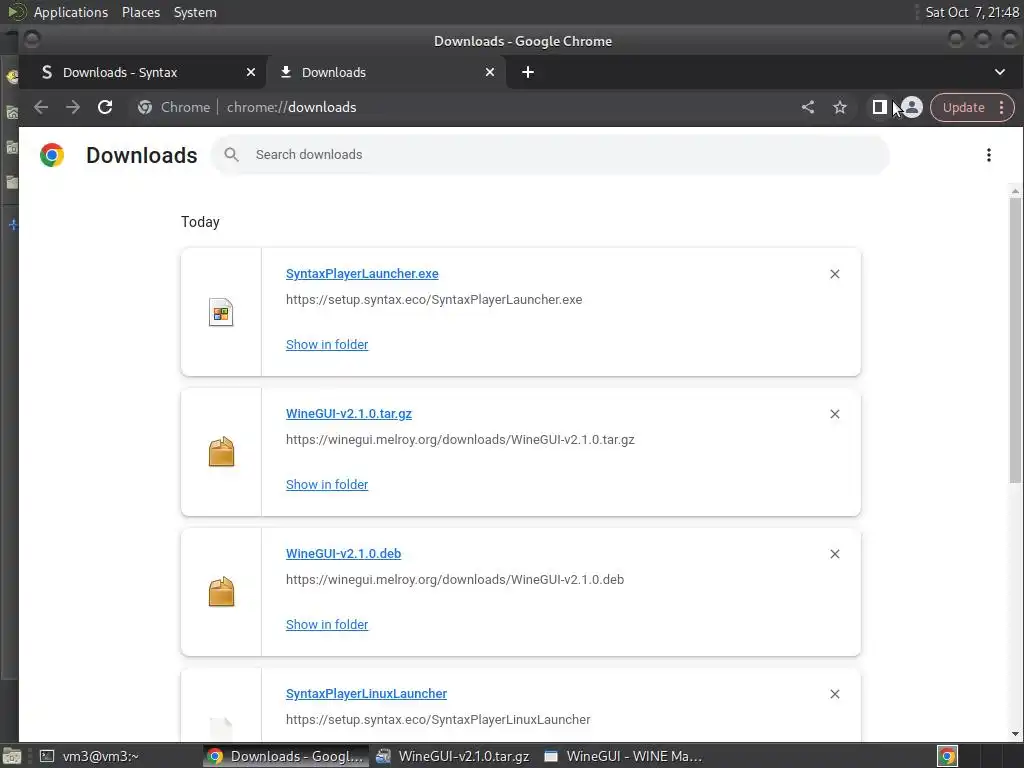Switch to the vm3@vm3 terminal in taskbar
1024x768 pixels.
(89, 756)
